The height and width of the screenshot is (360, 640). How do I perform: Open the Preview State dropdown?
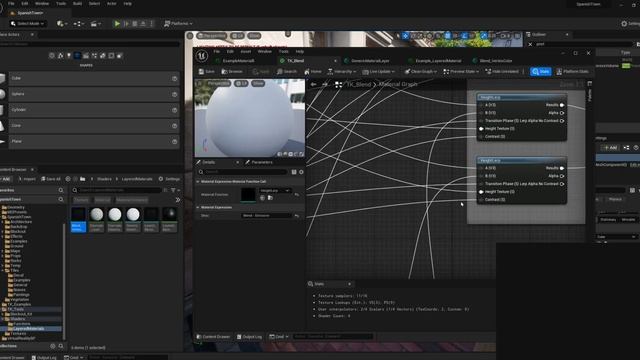pyautogui.click(x=461, y=71)
